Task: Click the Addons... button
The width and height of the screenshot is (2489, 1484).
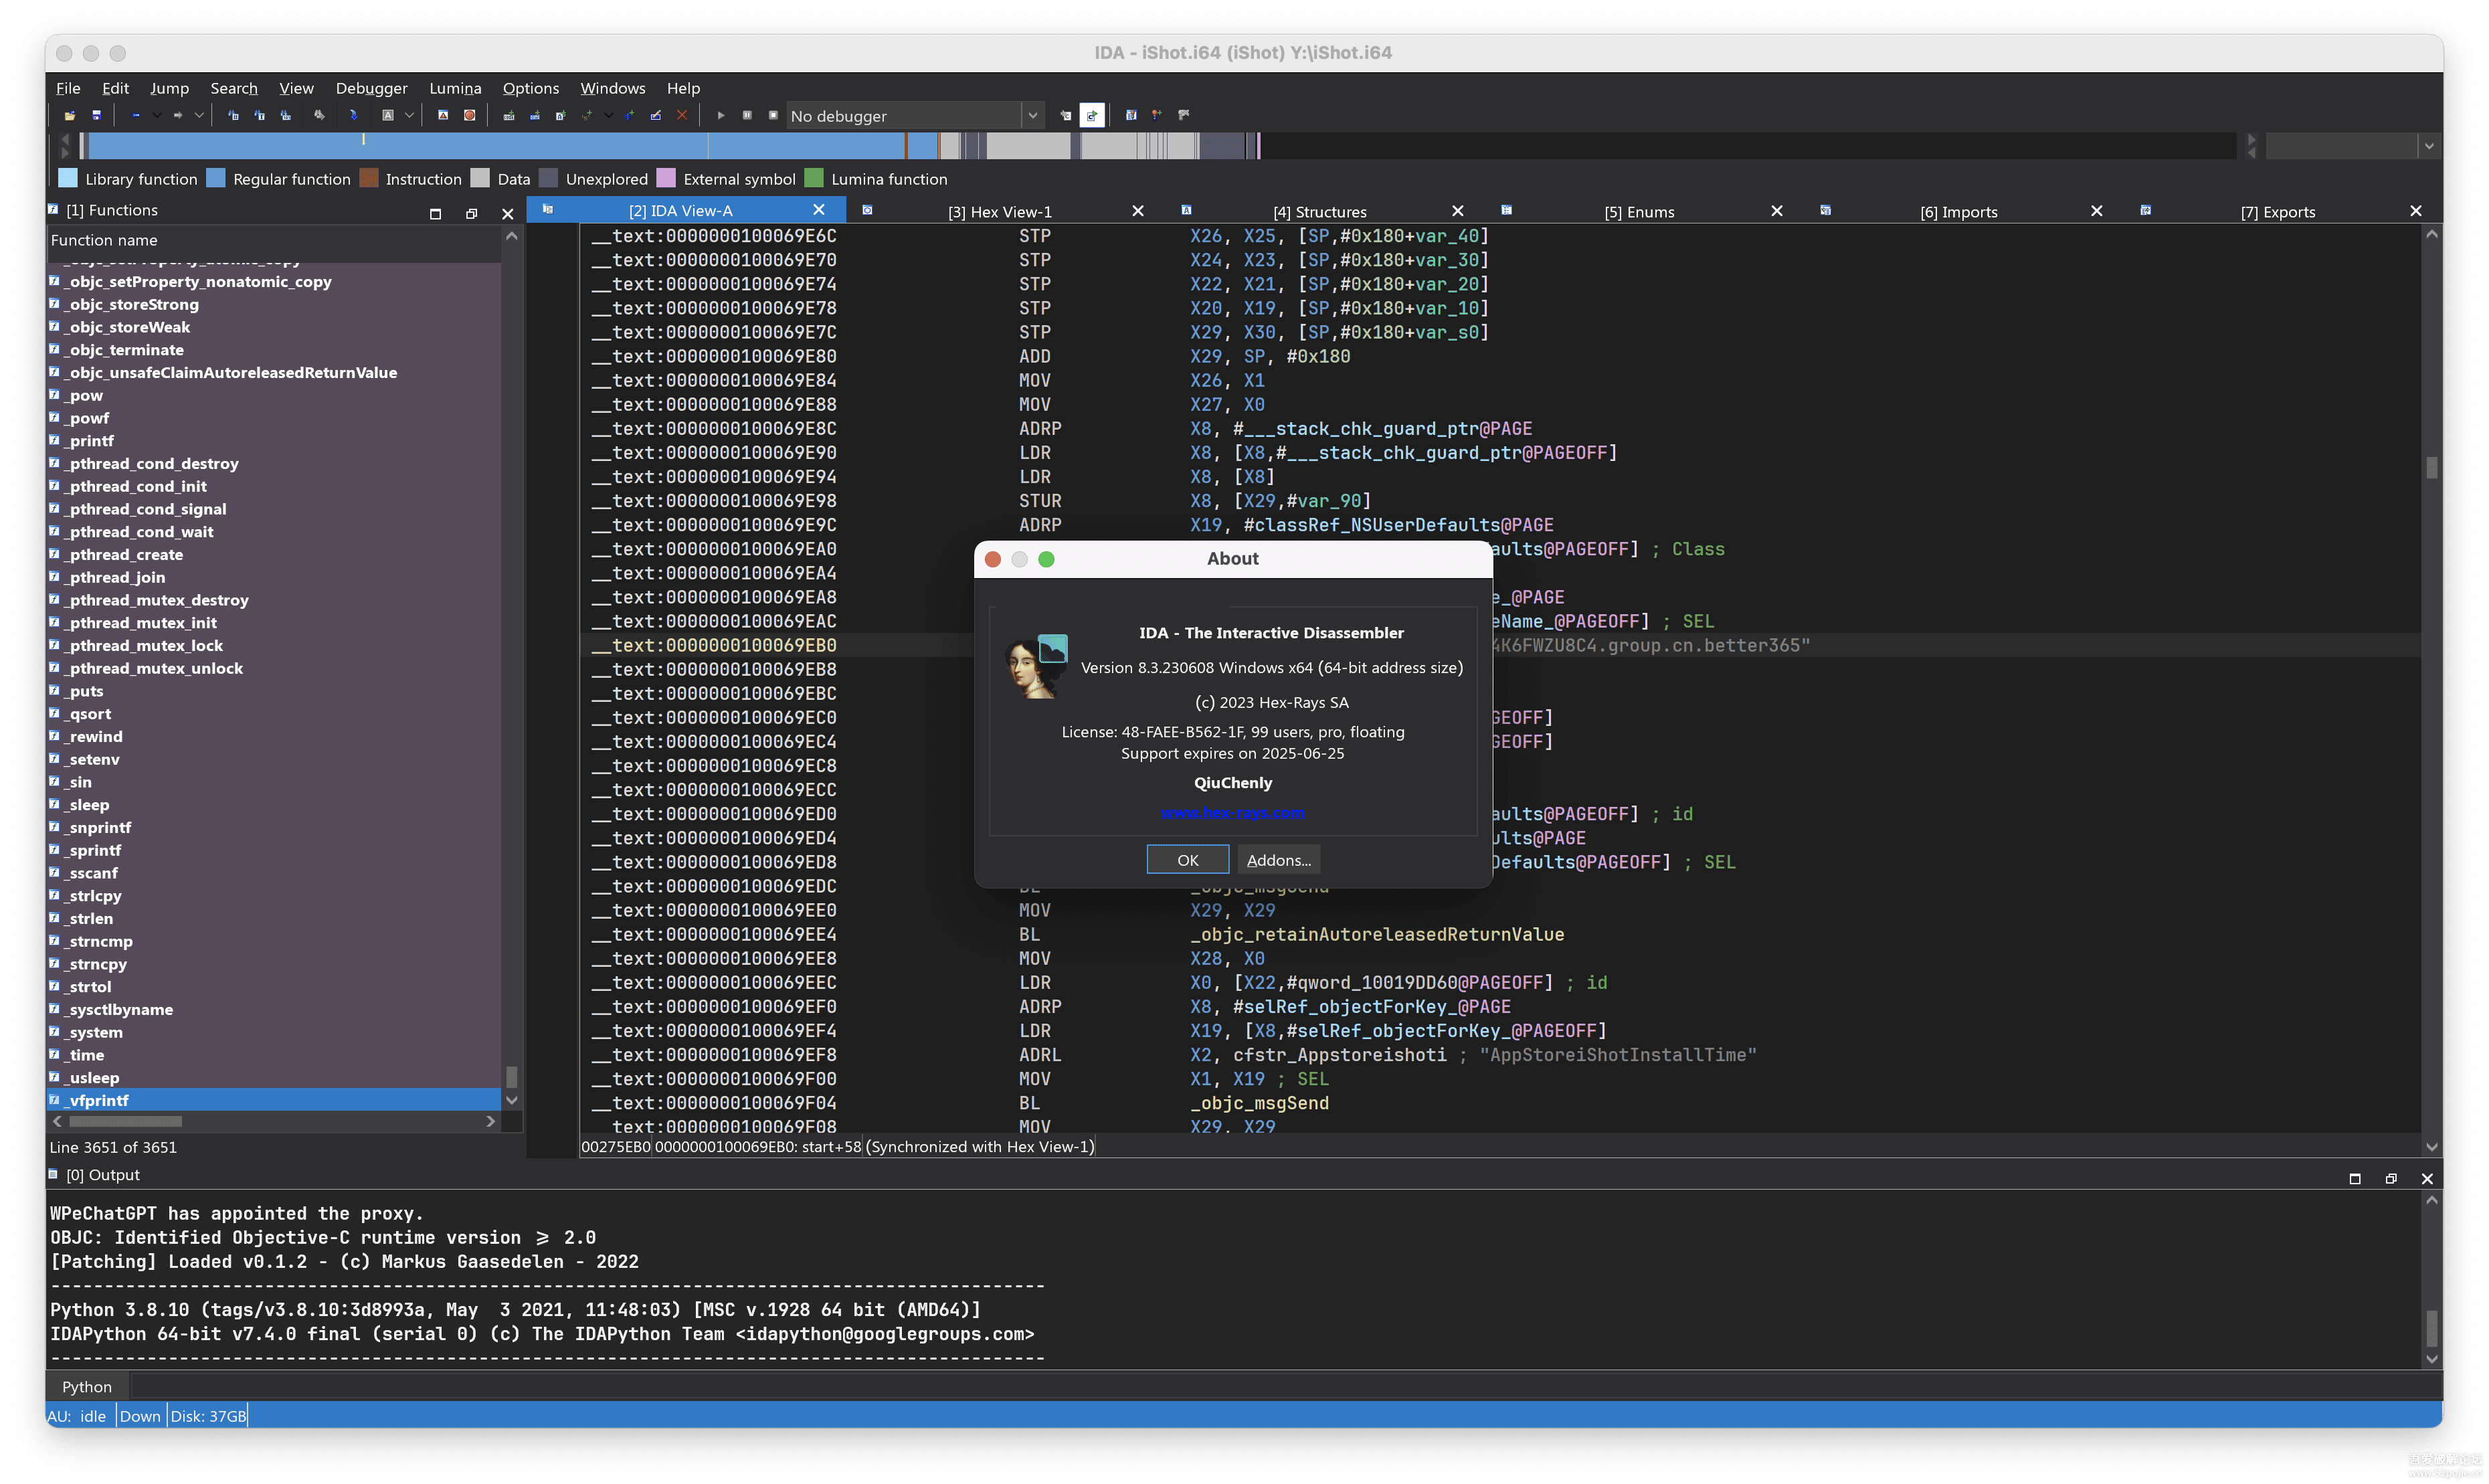Action: [1278, 860]
